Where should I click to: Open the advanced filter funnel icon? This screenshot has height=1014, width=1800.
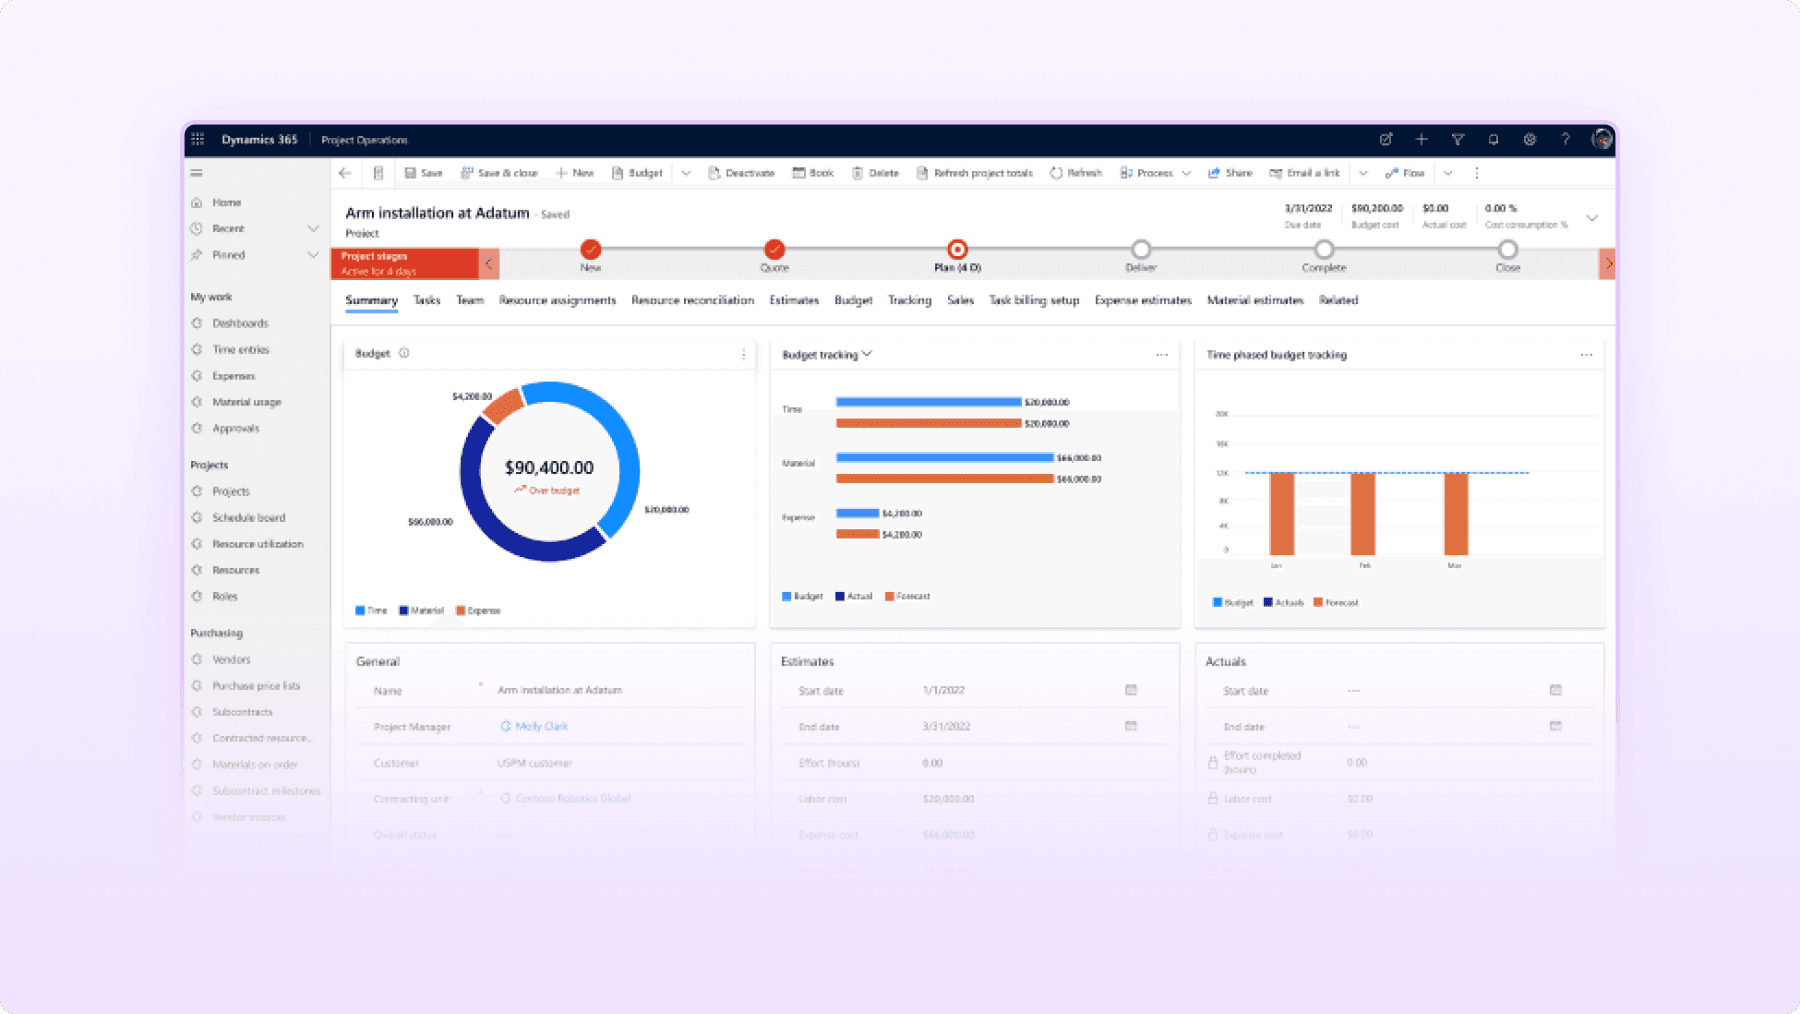tap(1457, 140)
